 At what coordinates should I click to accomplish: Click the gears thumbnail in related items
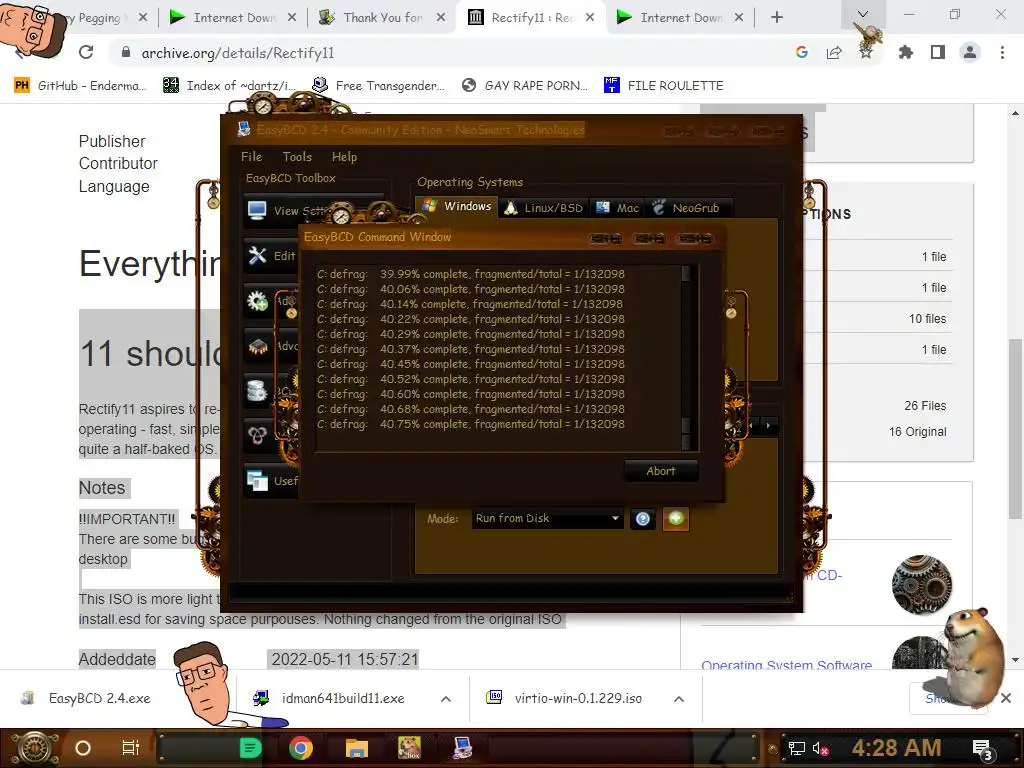tap(921, 584)
